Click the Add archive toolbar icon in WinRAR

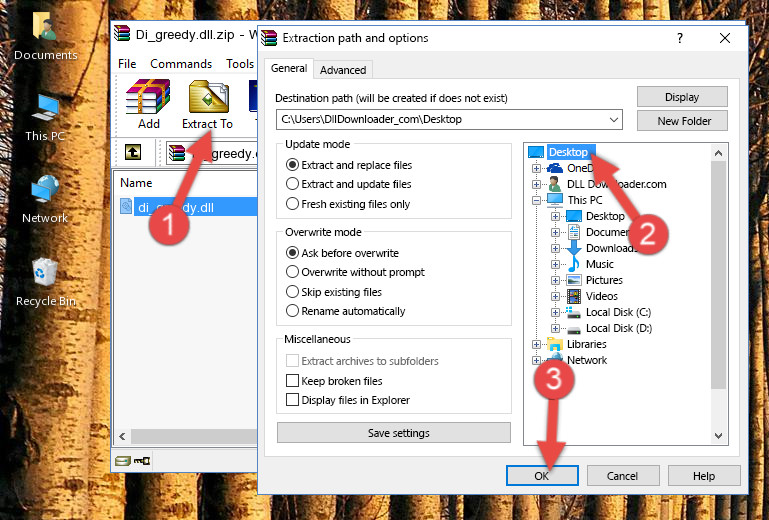coord(148,104)
